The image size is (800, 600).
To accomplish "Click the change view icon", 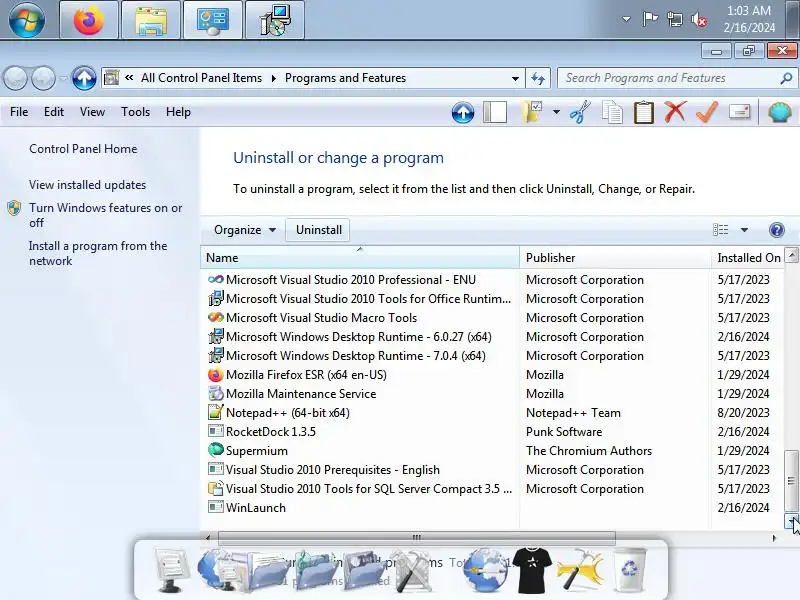I will [x=720, y=230].
